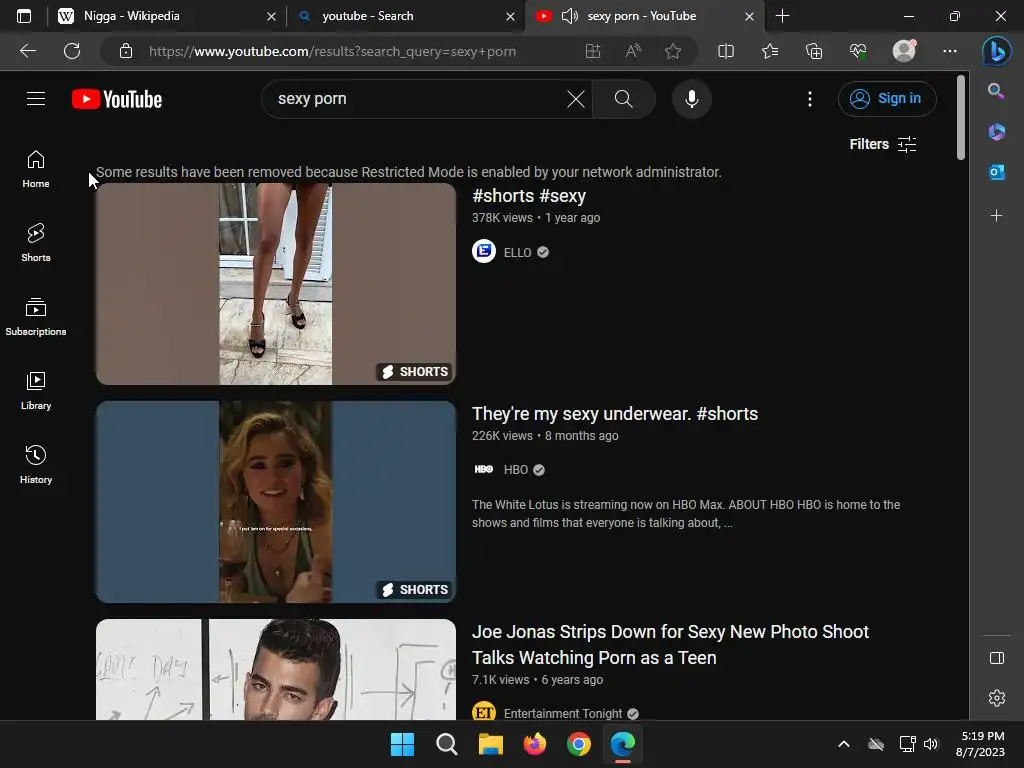View site information lock icon

tap(126, 51)
